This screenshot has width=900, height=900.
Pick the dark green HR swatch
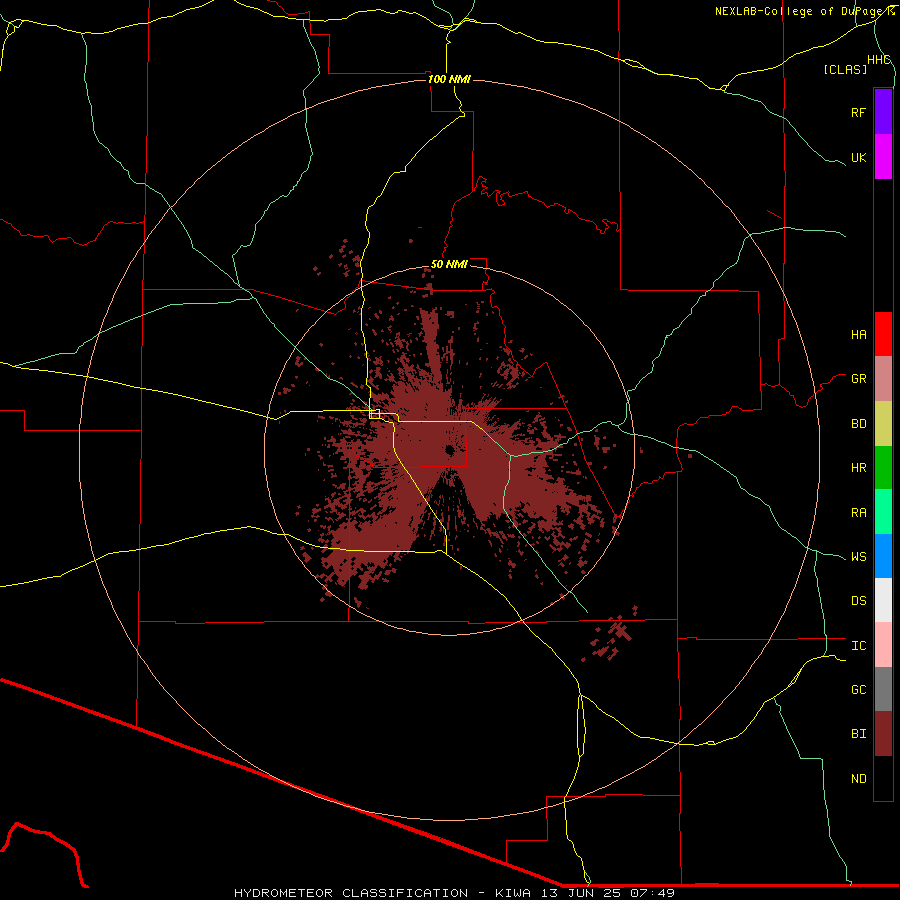click(x=883, y=468)
